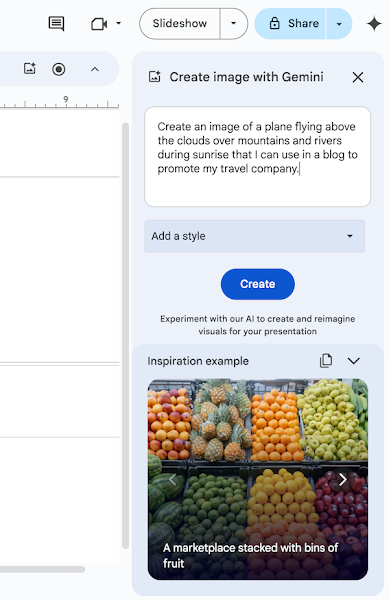Open the Gemini sparkle icon
This screenshot has width=389, height=600.
point(374,24)
